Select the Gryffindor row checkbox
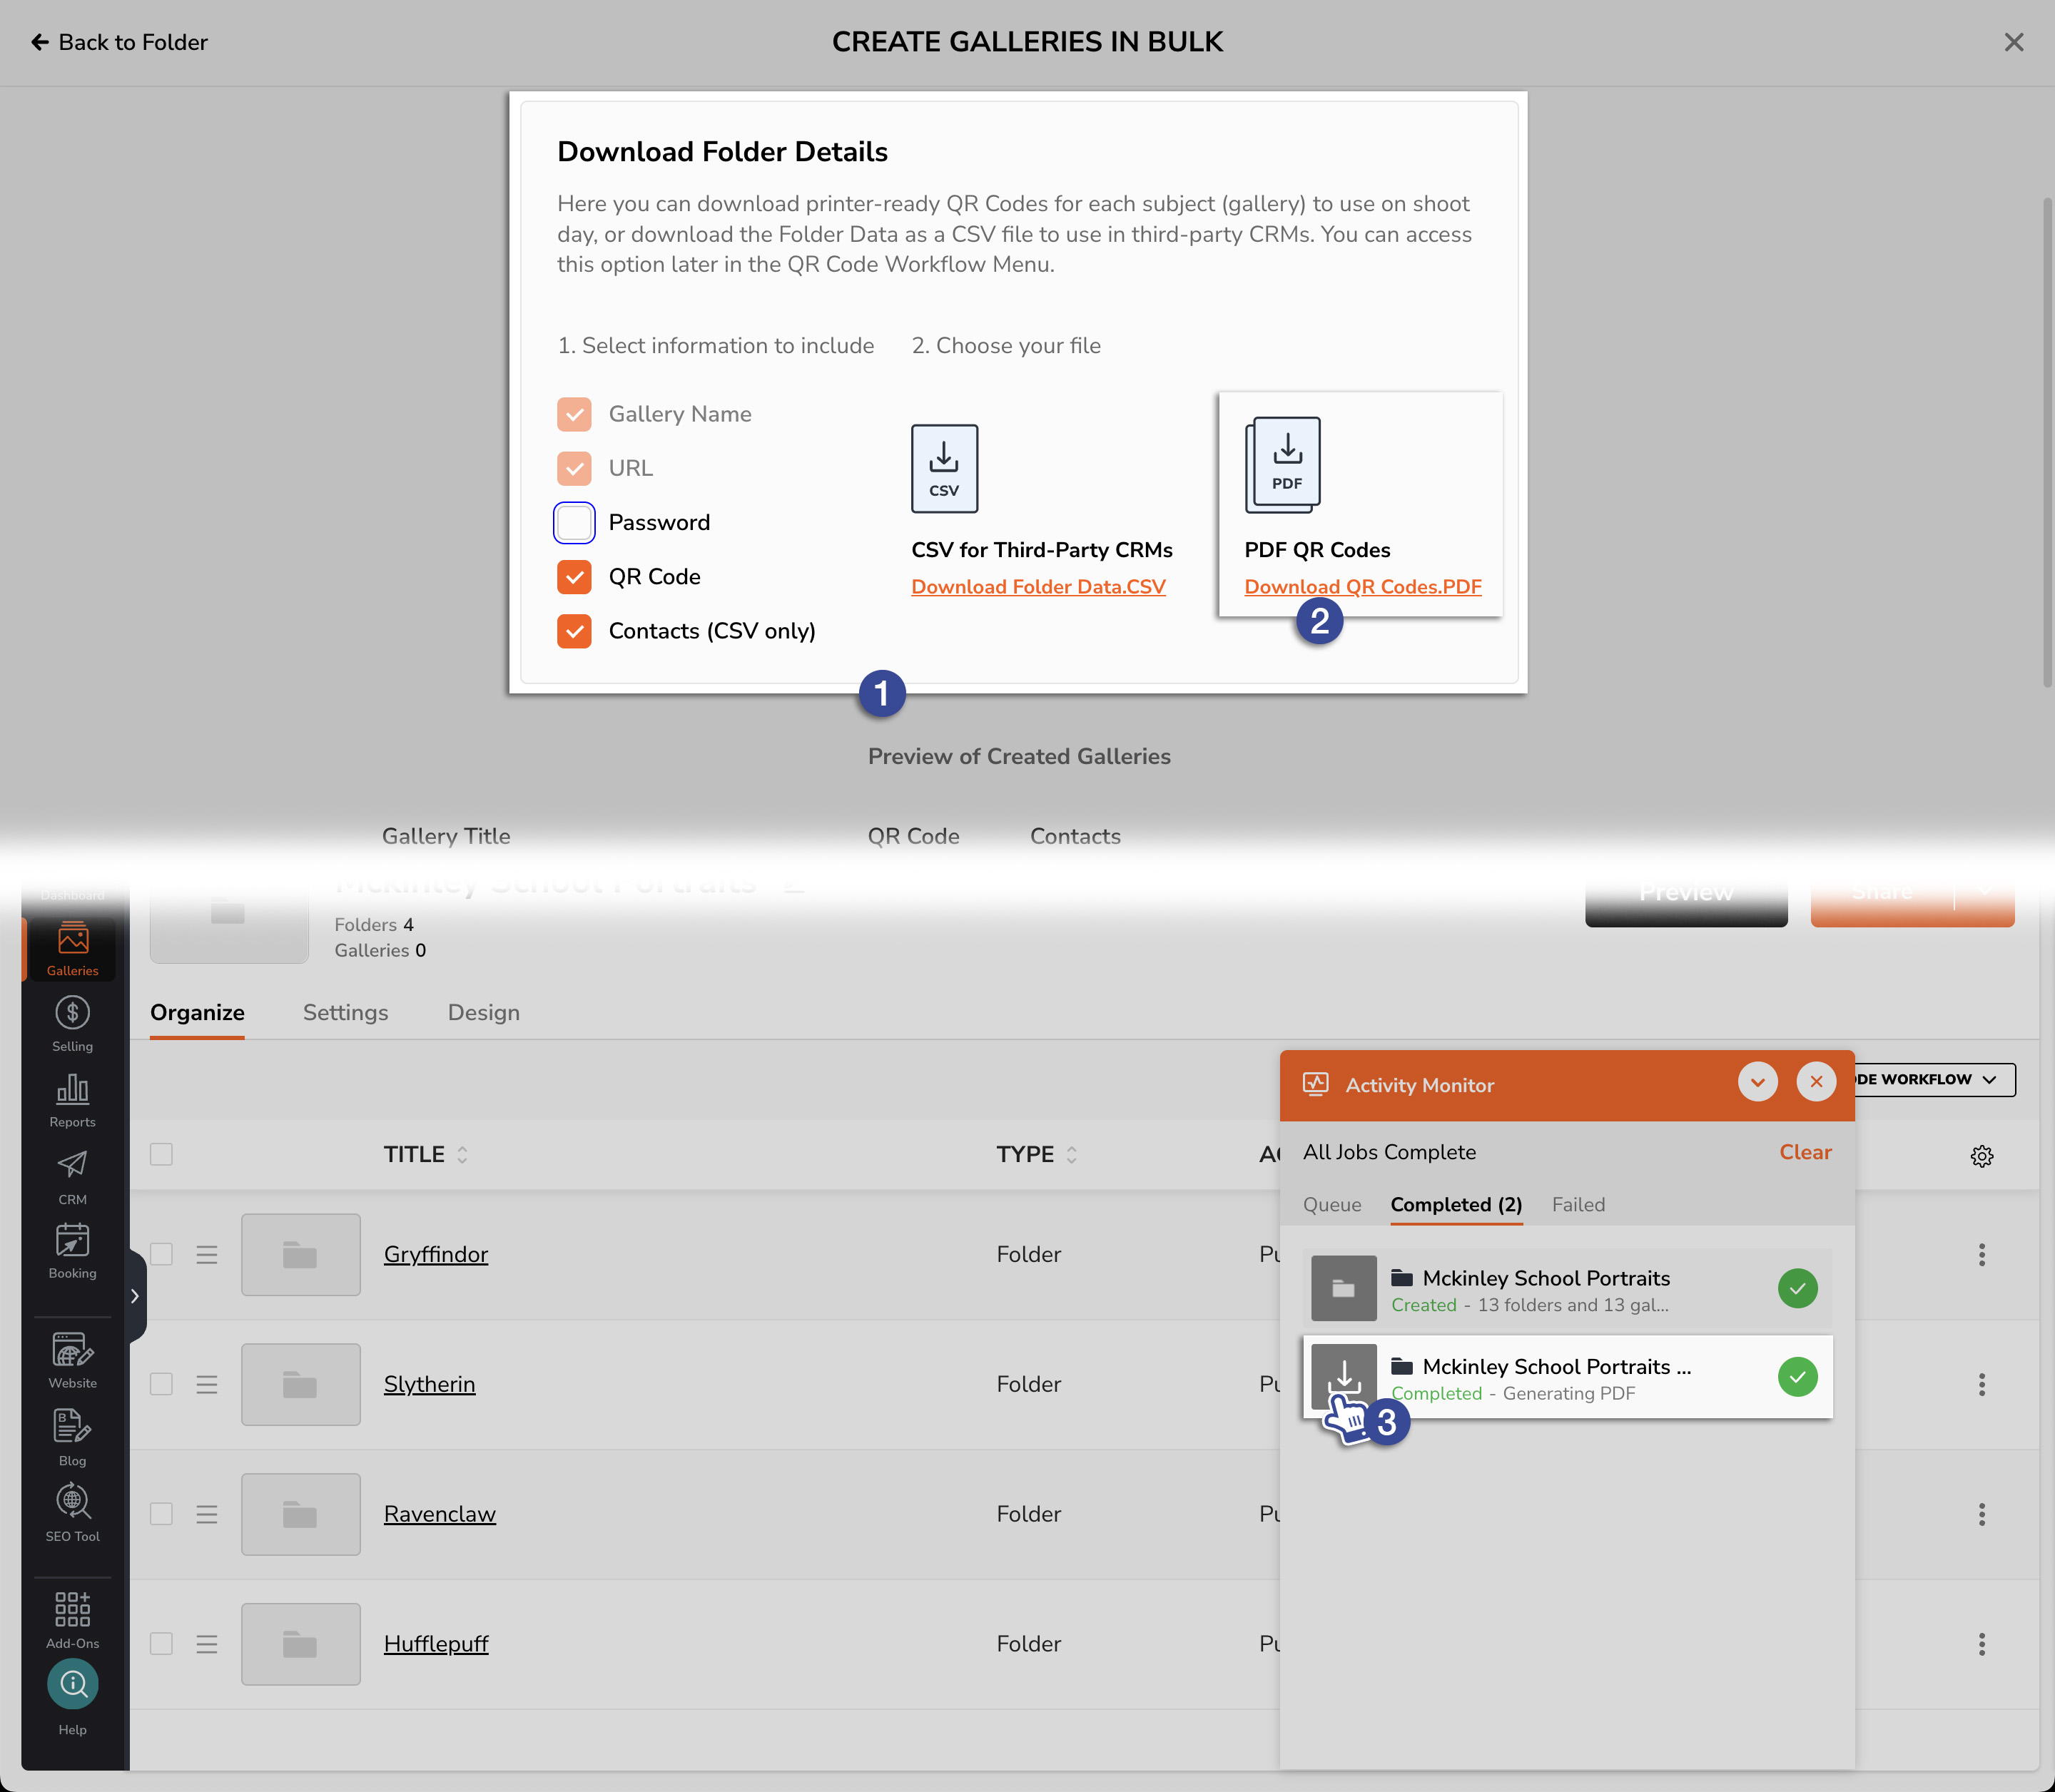This screenshot has height=1792, width=2055. pyautogui.click(x=161, y=1255)
